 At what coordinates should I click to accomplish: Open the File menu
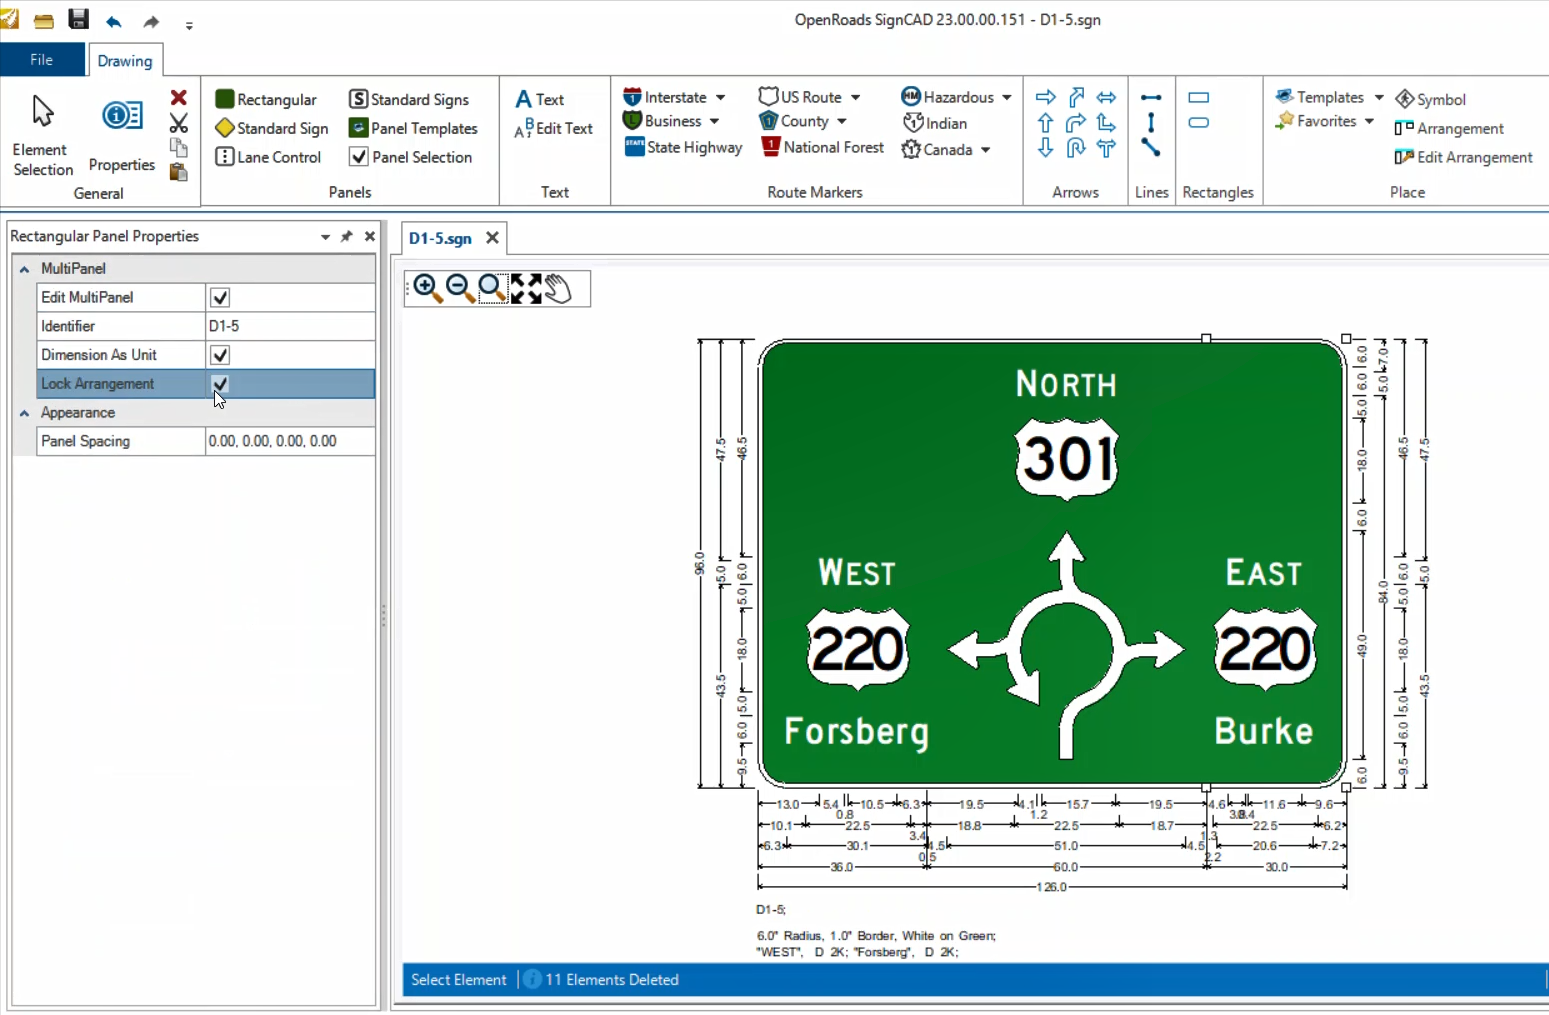(42, 60)
